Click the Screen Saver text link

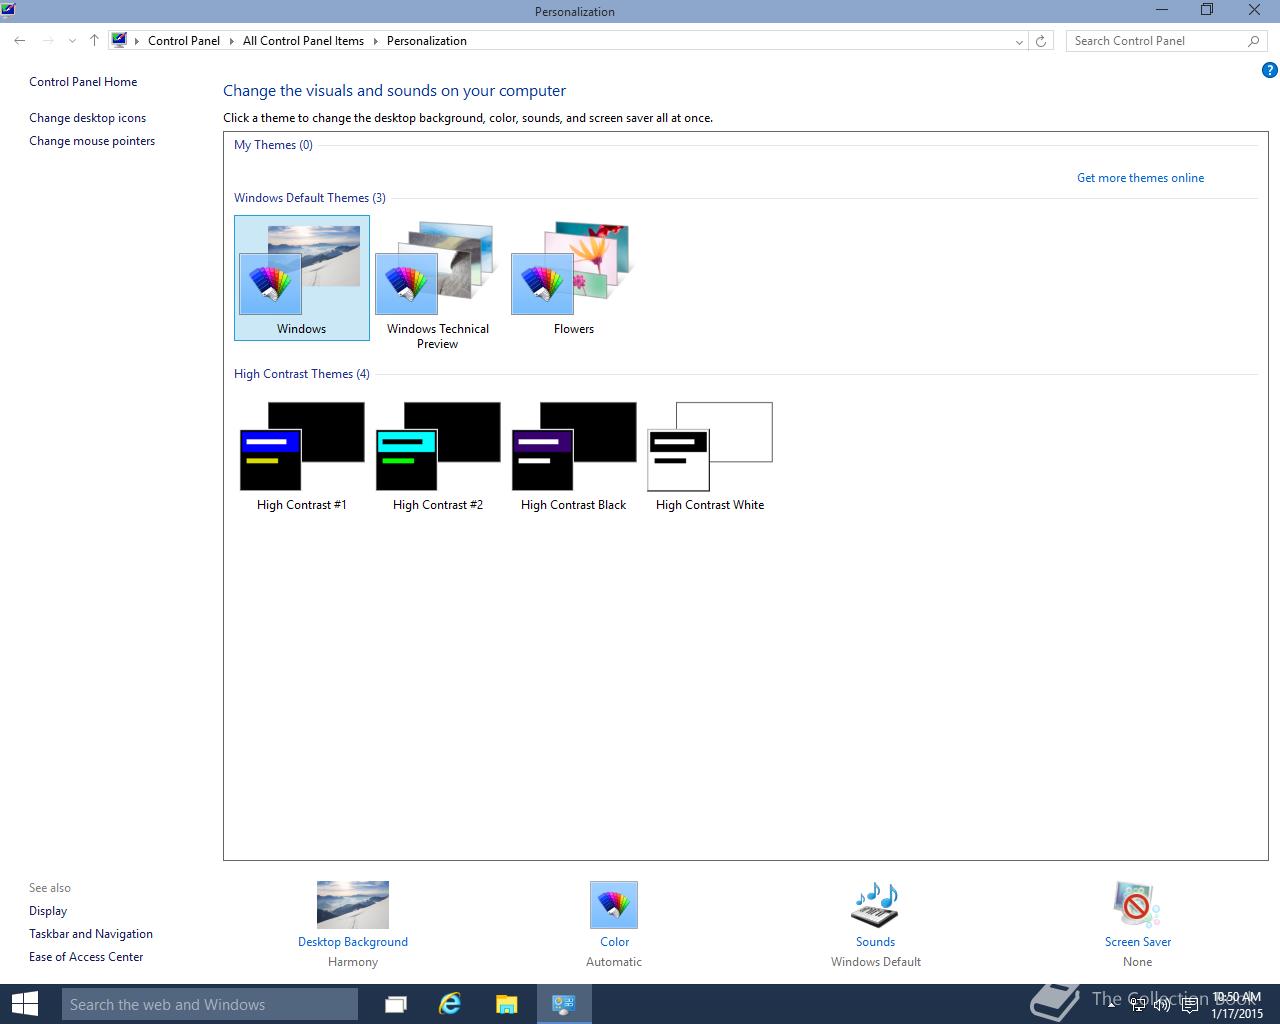(1138, 942)
